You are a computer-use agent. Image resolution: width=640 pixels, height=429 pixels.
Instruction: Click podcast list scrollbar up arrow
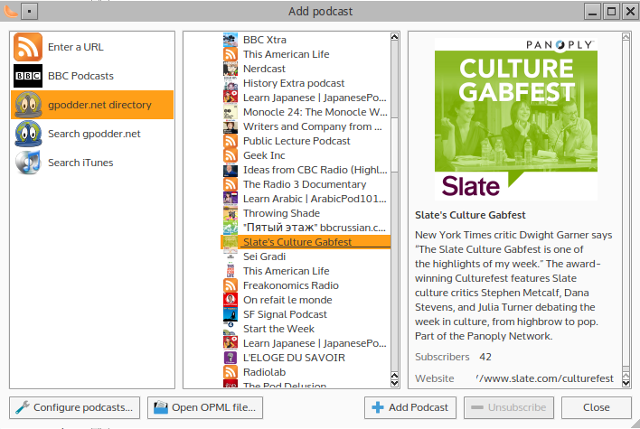(x=394, y=37)
